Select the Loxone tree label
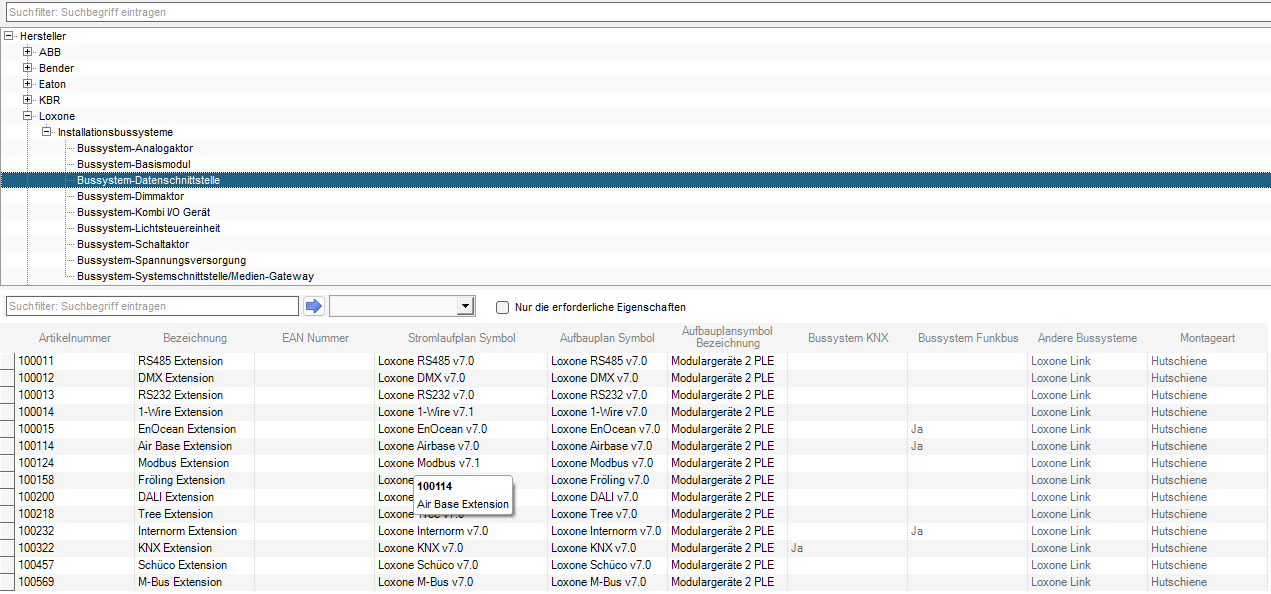Viewport: 1271px width, 594px height. 57,116
